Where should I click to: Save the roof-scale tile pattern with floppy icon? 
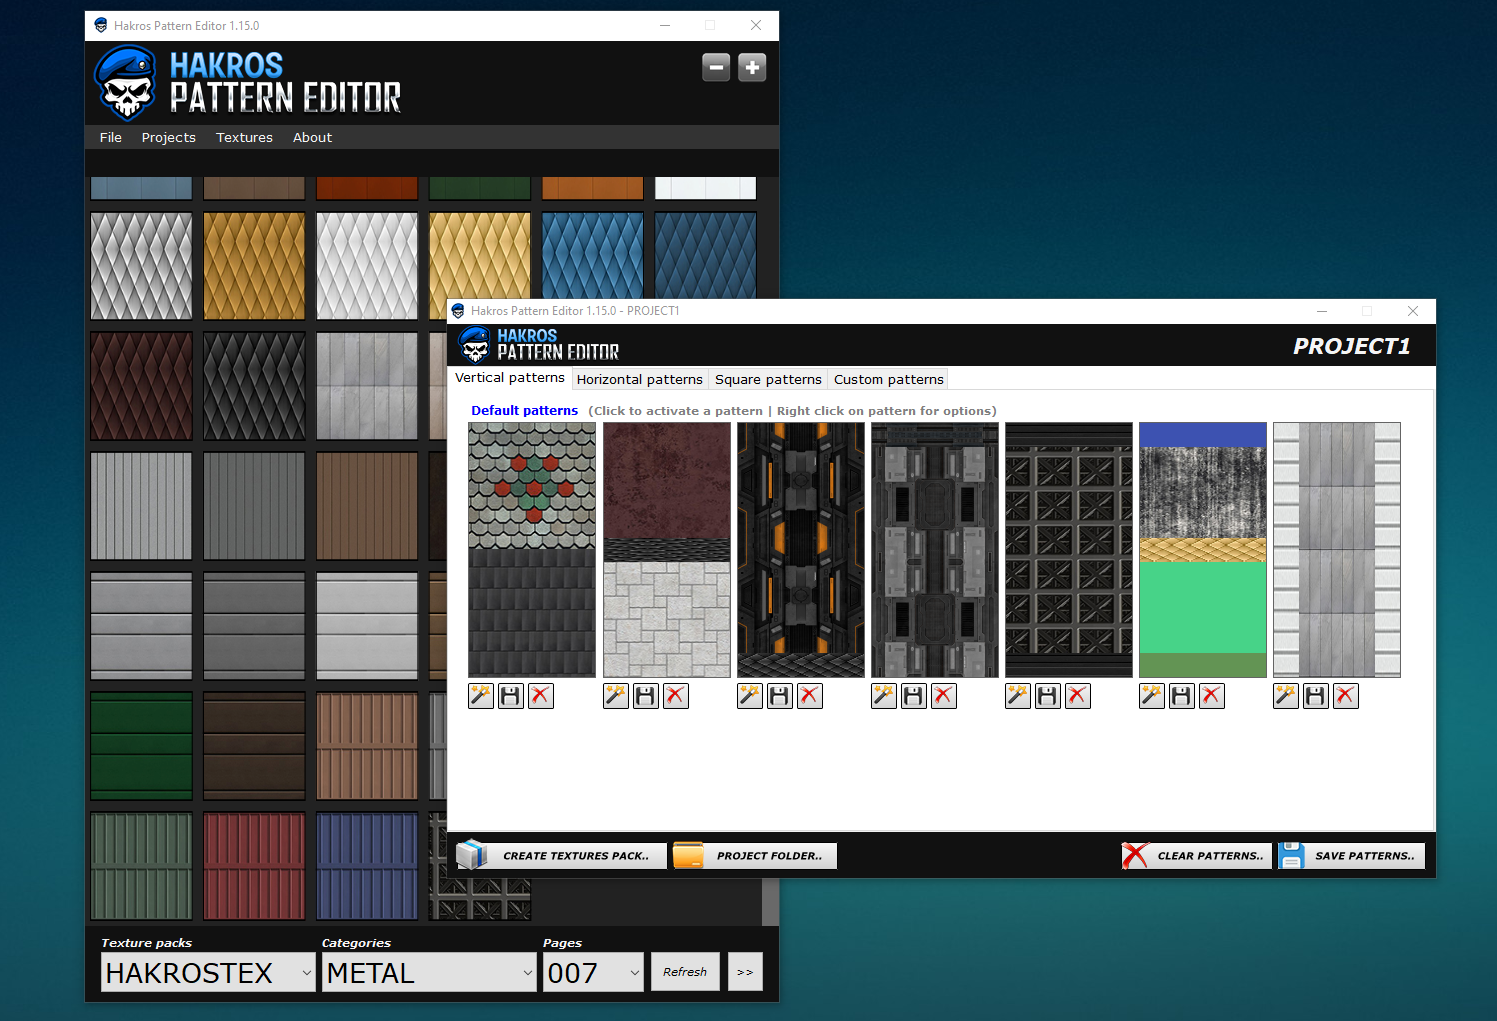point(511,696)
